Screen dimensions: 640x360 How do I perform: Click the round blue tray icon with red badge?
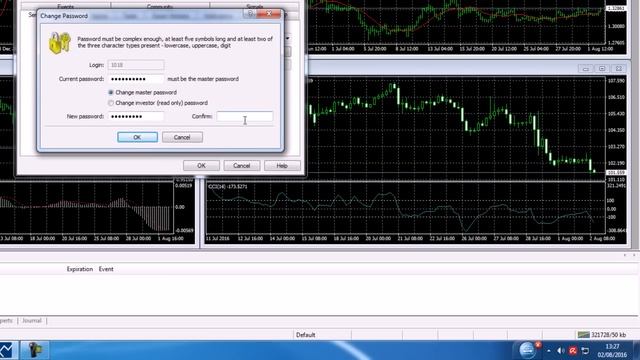[528, 350]
